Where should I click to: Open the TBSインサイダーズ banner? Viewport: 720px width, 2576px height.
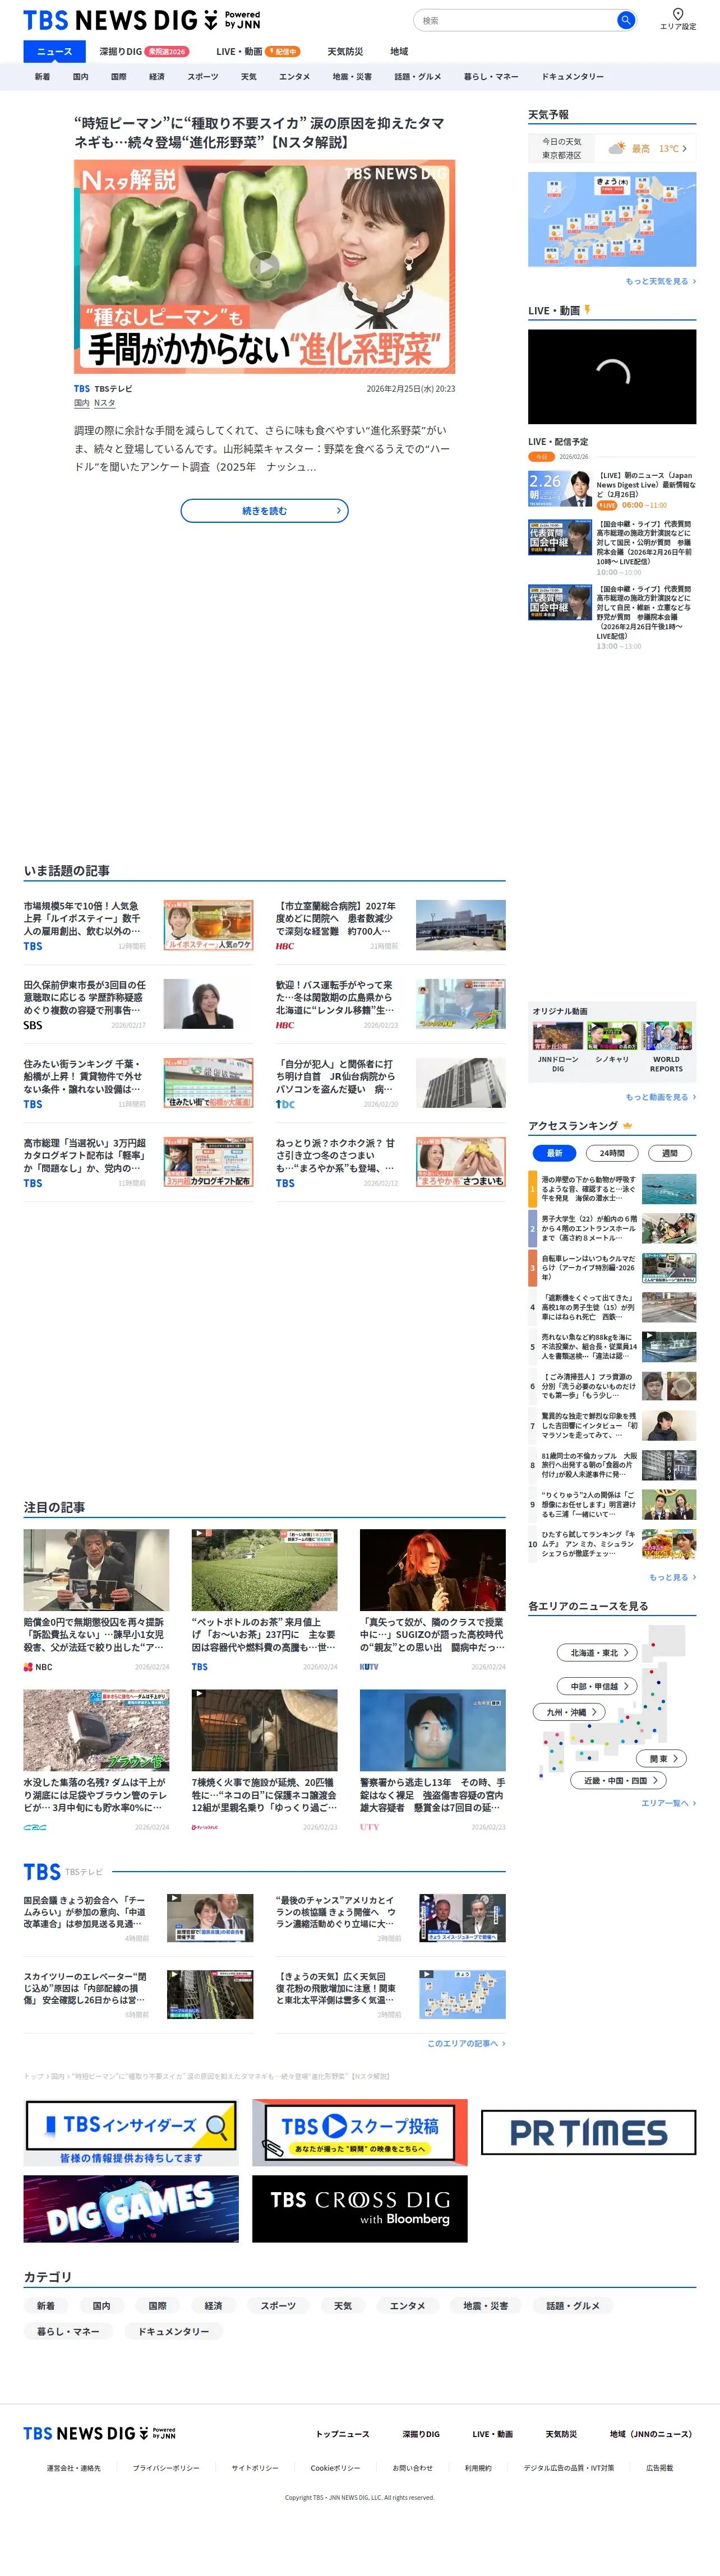tap(131, 2133)
